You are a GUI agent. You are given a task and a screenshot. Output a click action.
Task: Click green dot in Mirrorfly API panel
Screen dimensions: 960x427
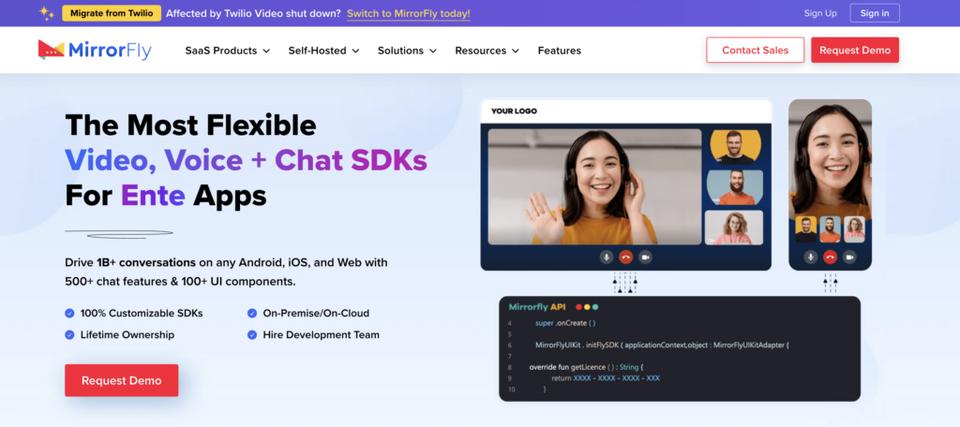click(x=595, y=307)
